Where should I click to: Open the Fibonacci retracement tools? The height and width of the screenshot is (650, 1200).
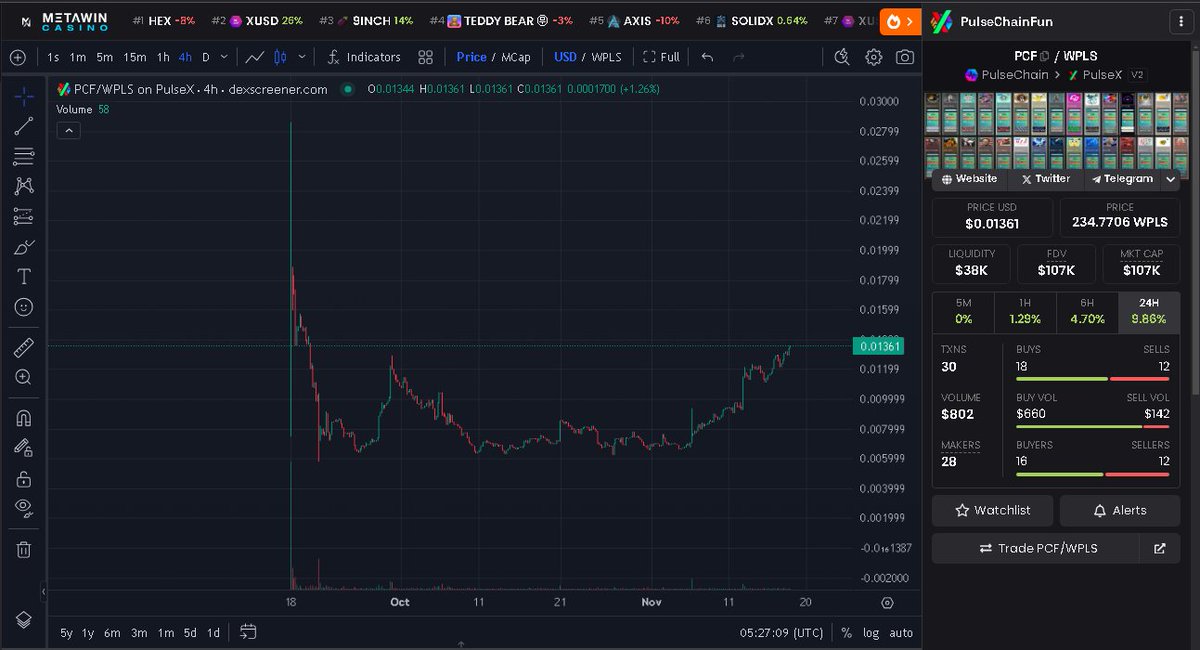[24, 156]
